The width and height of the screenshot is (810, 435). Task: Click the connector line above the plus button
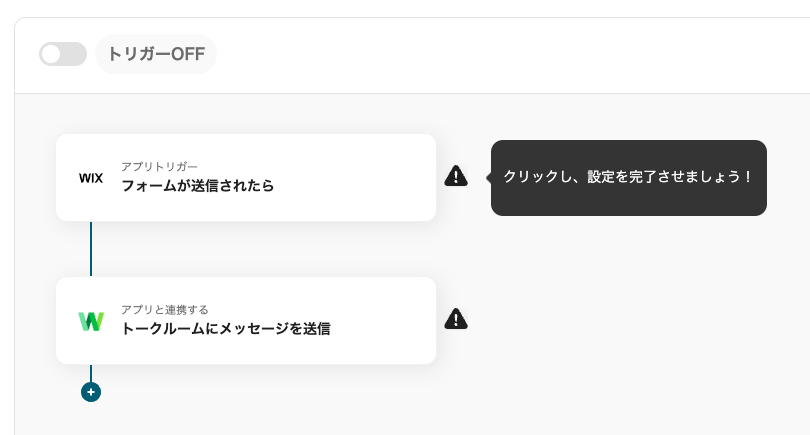[x=91, y=373]
